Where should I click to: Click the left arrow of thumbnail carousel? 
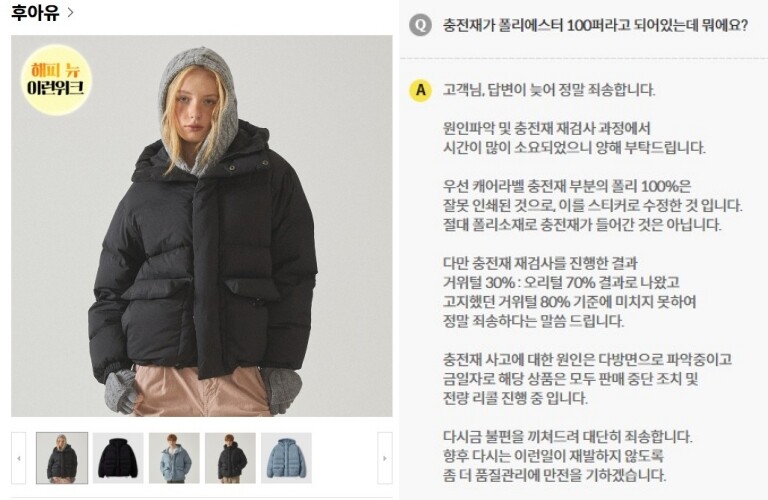tap(19, 458)
